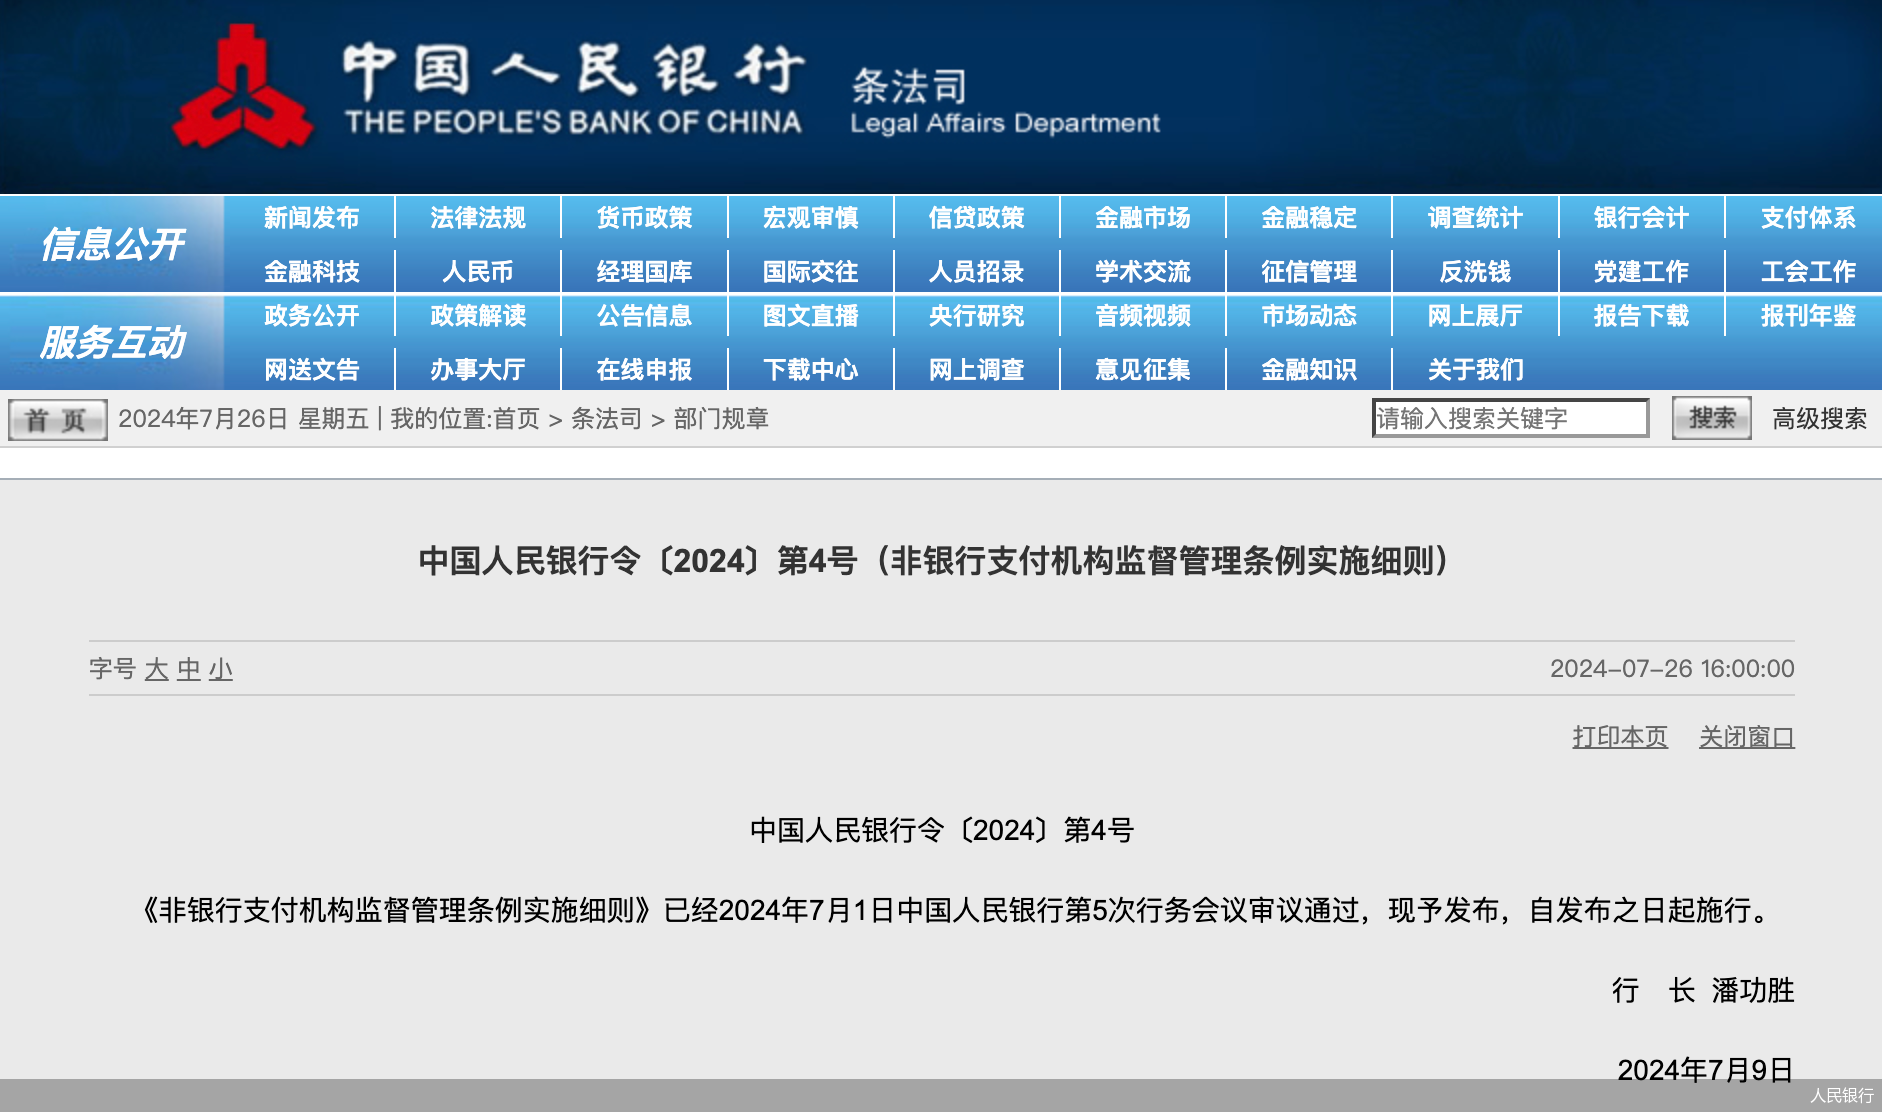Open 央行研究 menu item

point(976,316)
